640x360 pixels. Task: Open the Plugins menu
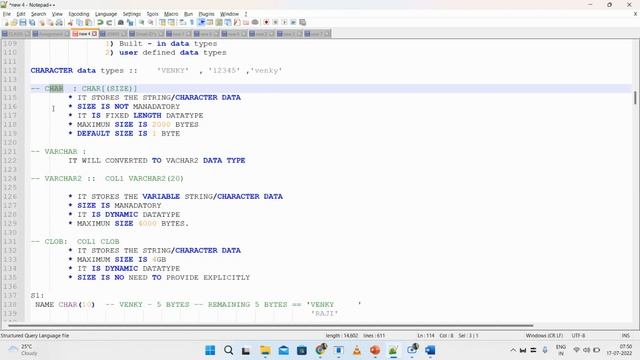(206, 14)
